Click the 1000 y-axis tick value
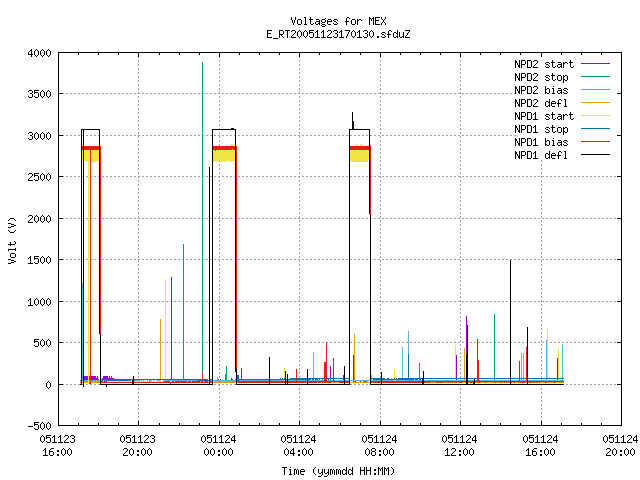The image size is (640, 480). click(39, 302)
